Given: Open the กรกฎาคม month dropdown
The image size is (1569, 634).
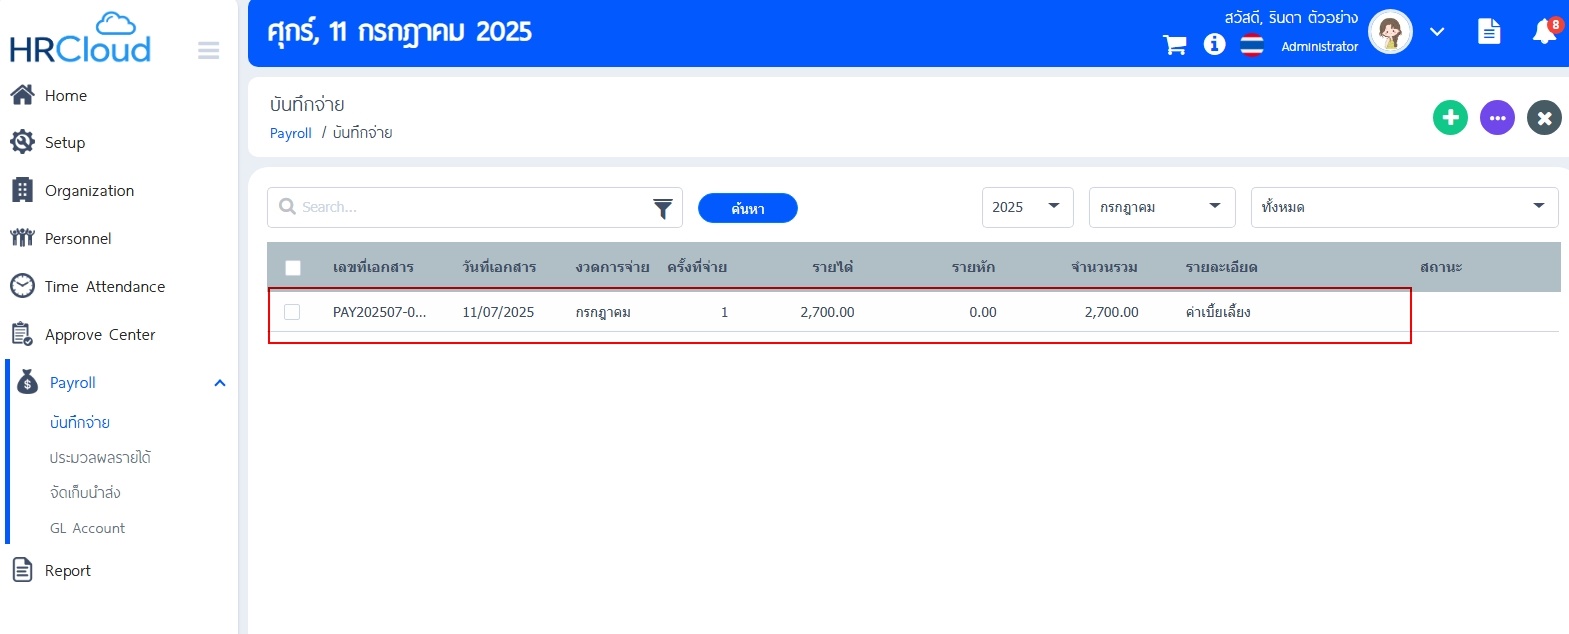Looking at the screenshot, I should [x=1161, y=207].
